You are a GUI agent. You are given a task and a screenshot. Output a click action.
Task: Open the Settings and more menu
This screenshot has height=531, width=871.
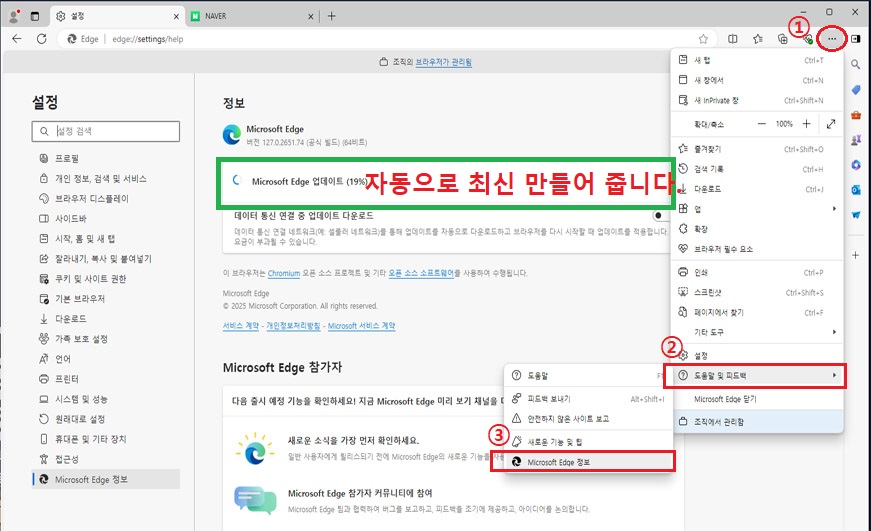pyautogui.click(x=832, y=39)
